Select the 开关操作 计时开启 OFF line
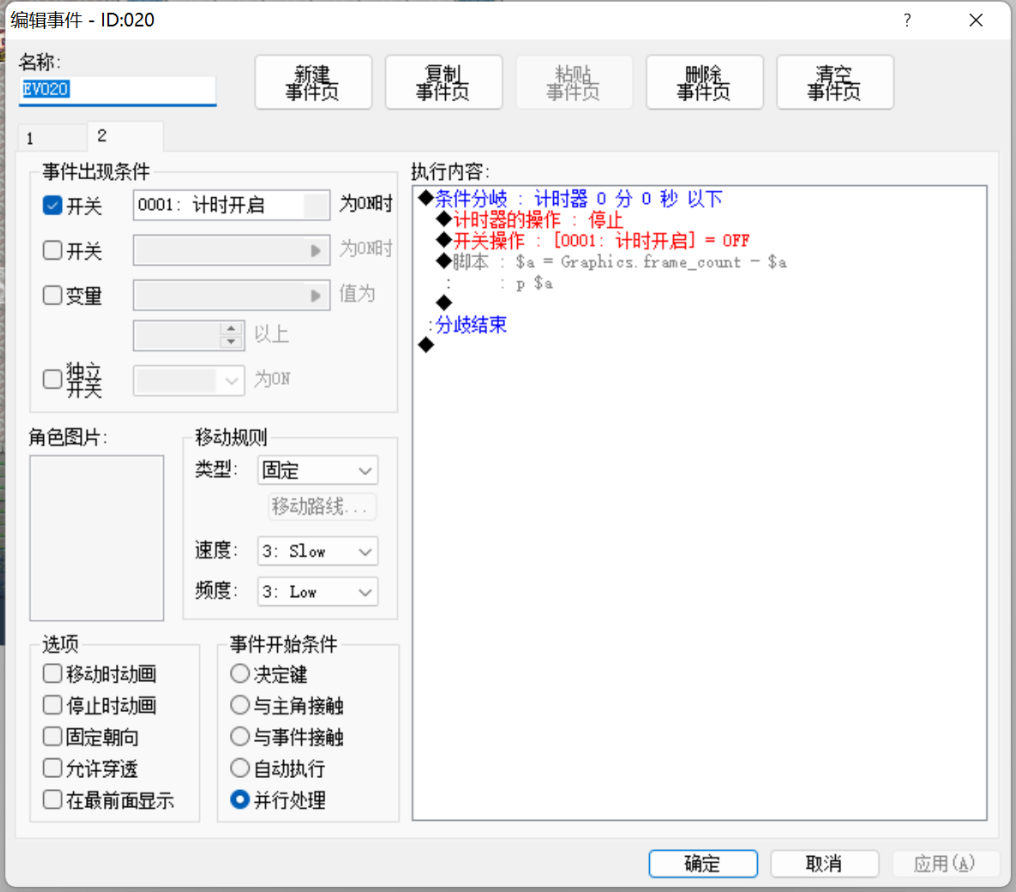Screen dimensions: 1016x892 click(594, 241)
